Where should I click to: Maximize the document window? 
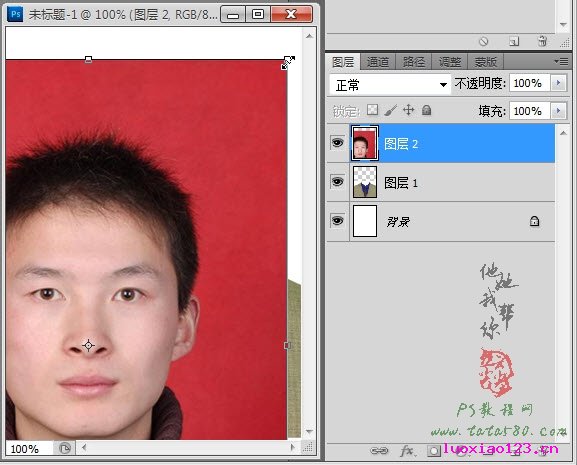click(x=258, y=15)
